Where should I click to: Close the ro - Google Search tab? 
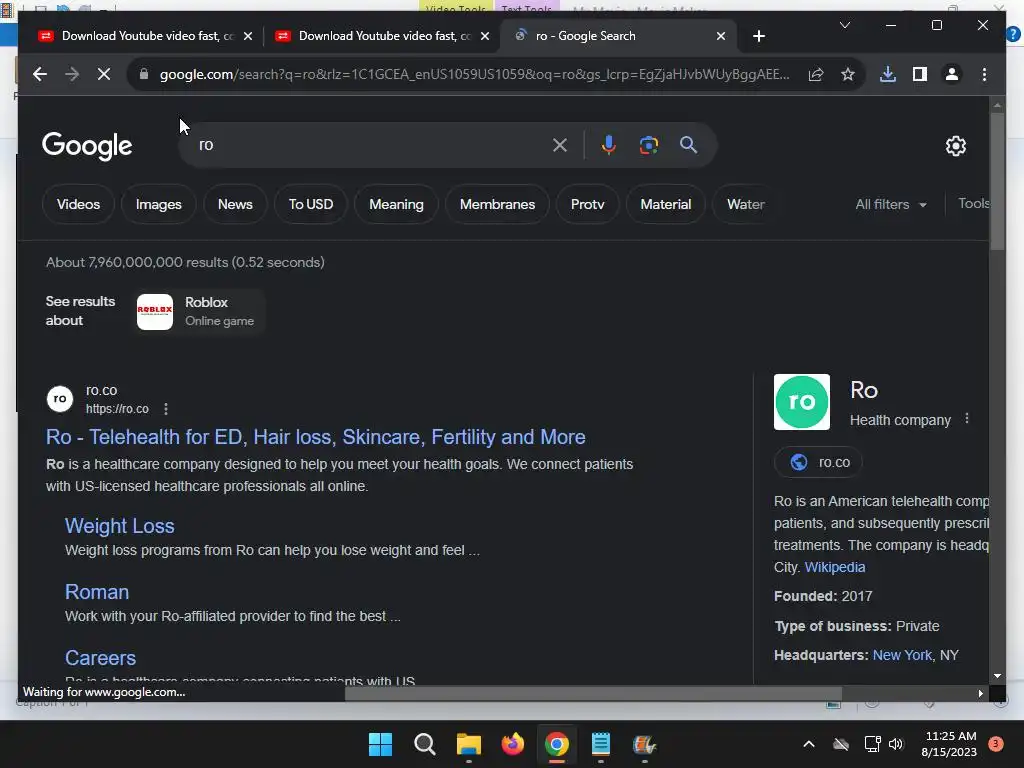tap(720, 37)
